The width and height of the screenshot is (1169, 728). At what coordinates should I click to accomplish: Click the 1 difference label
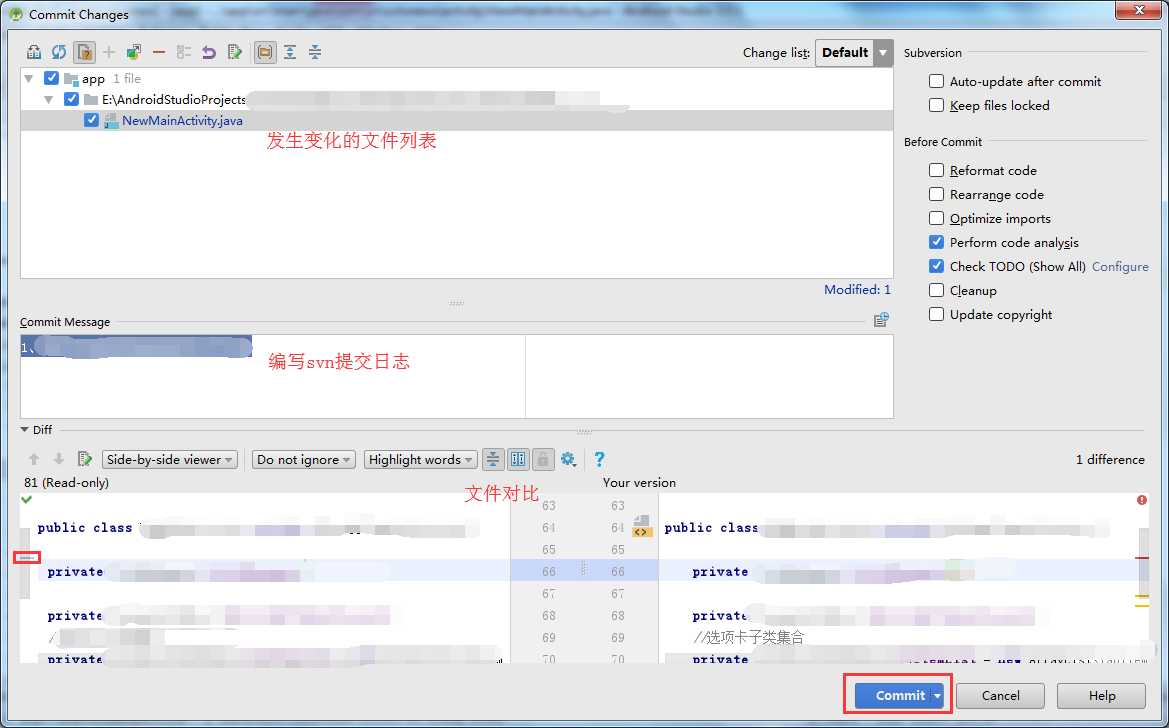tap(1109, 459)
